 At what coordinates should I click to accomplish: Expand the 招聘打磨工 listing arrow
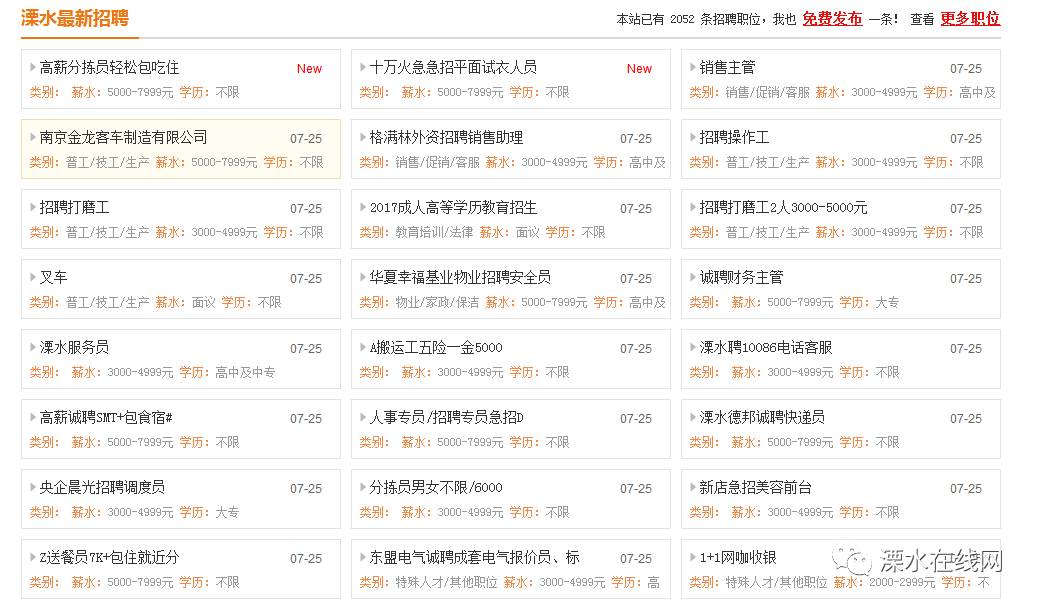tap(34, 208)
